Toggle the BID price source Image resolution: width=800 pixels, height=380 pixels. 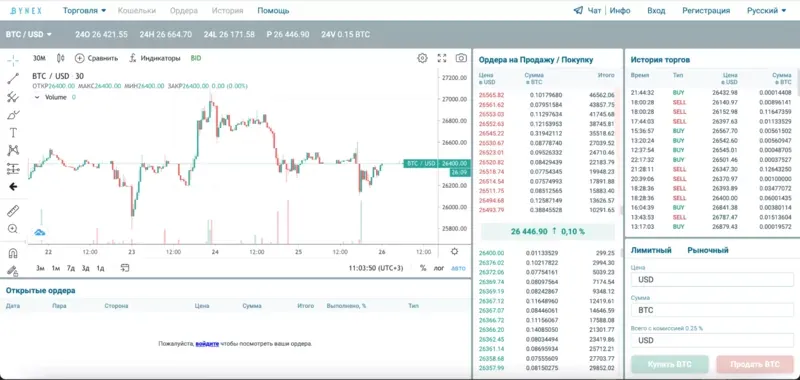(196, 58)
